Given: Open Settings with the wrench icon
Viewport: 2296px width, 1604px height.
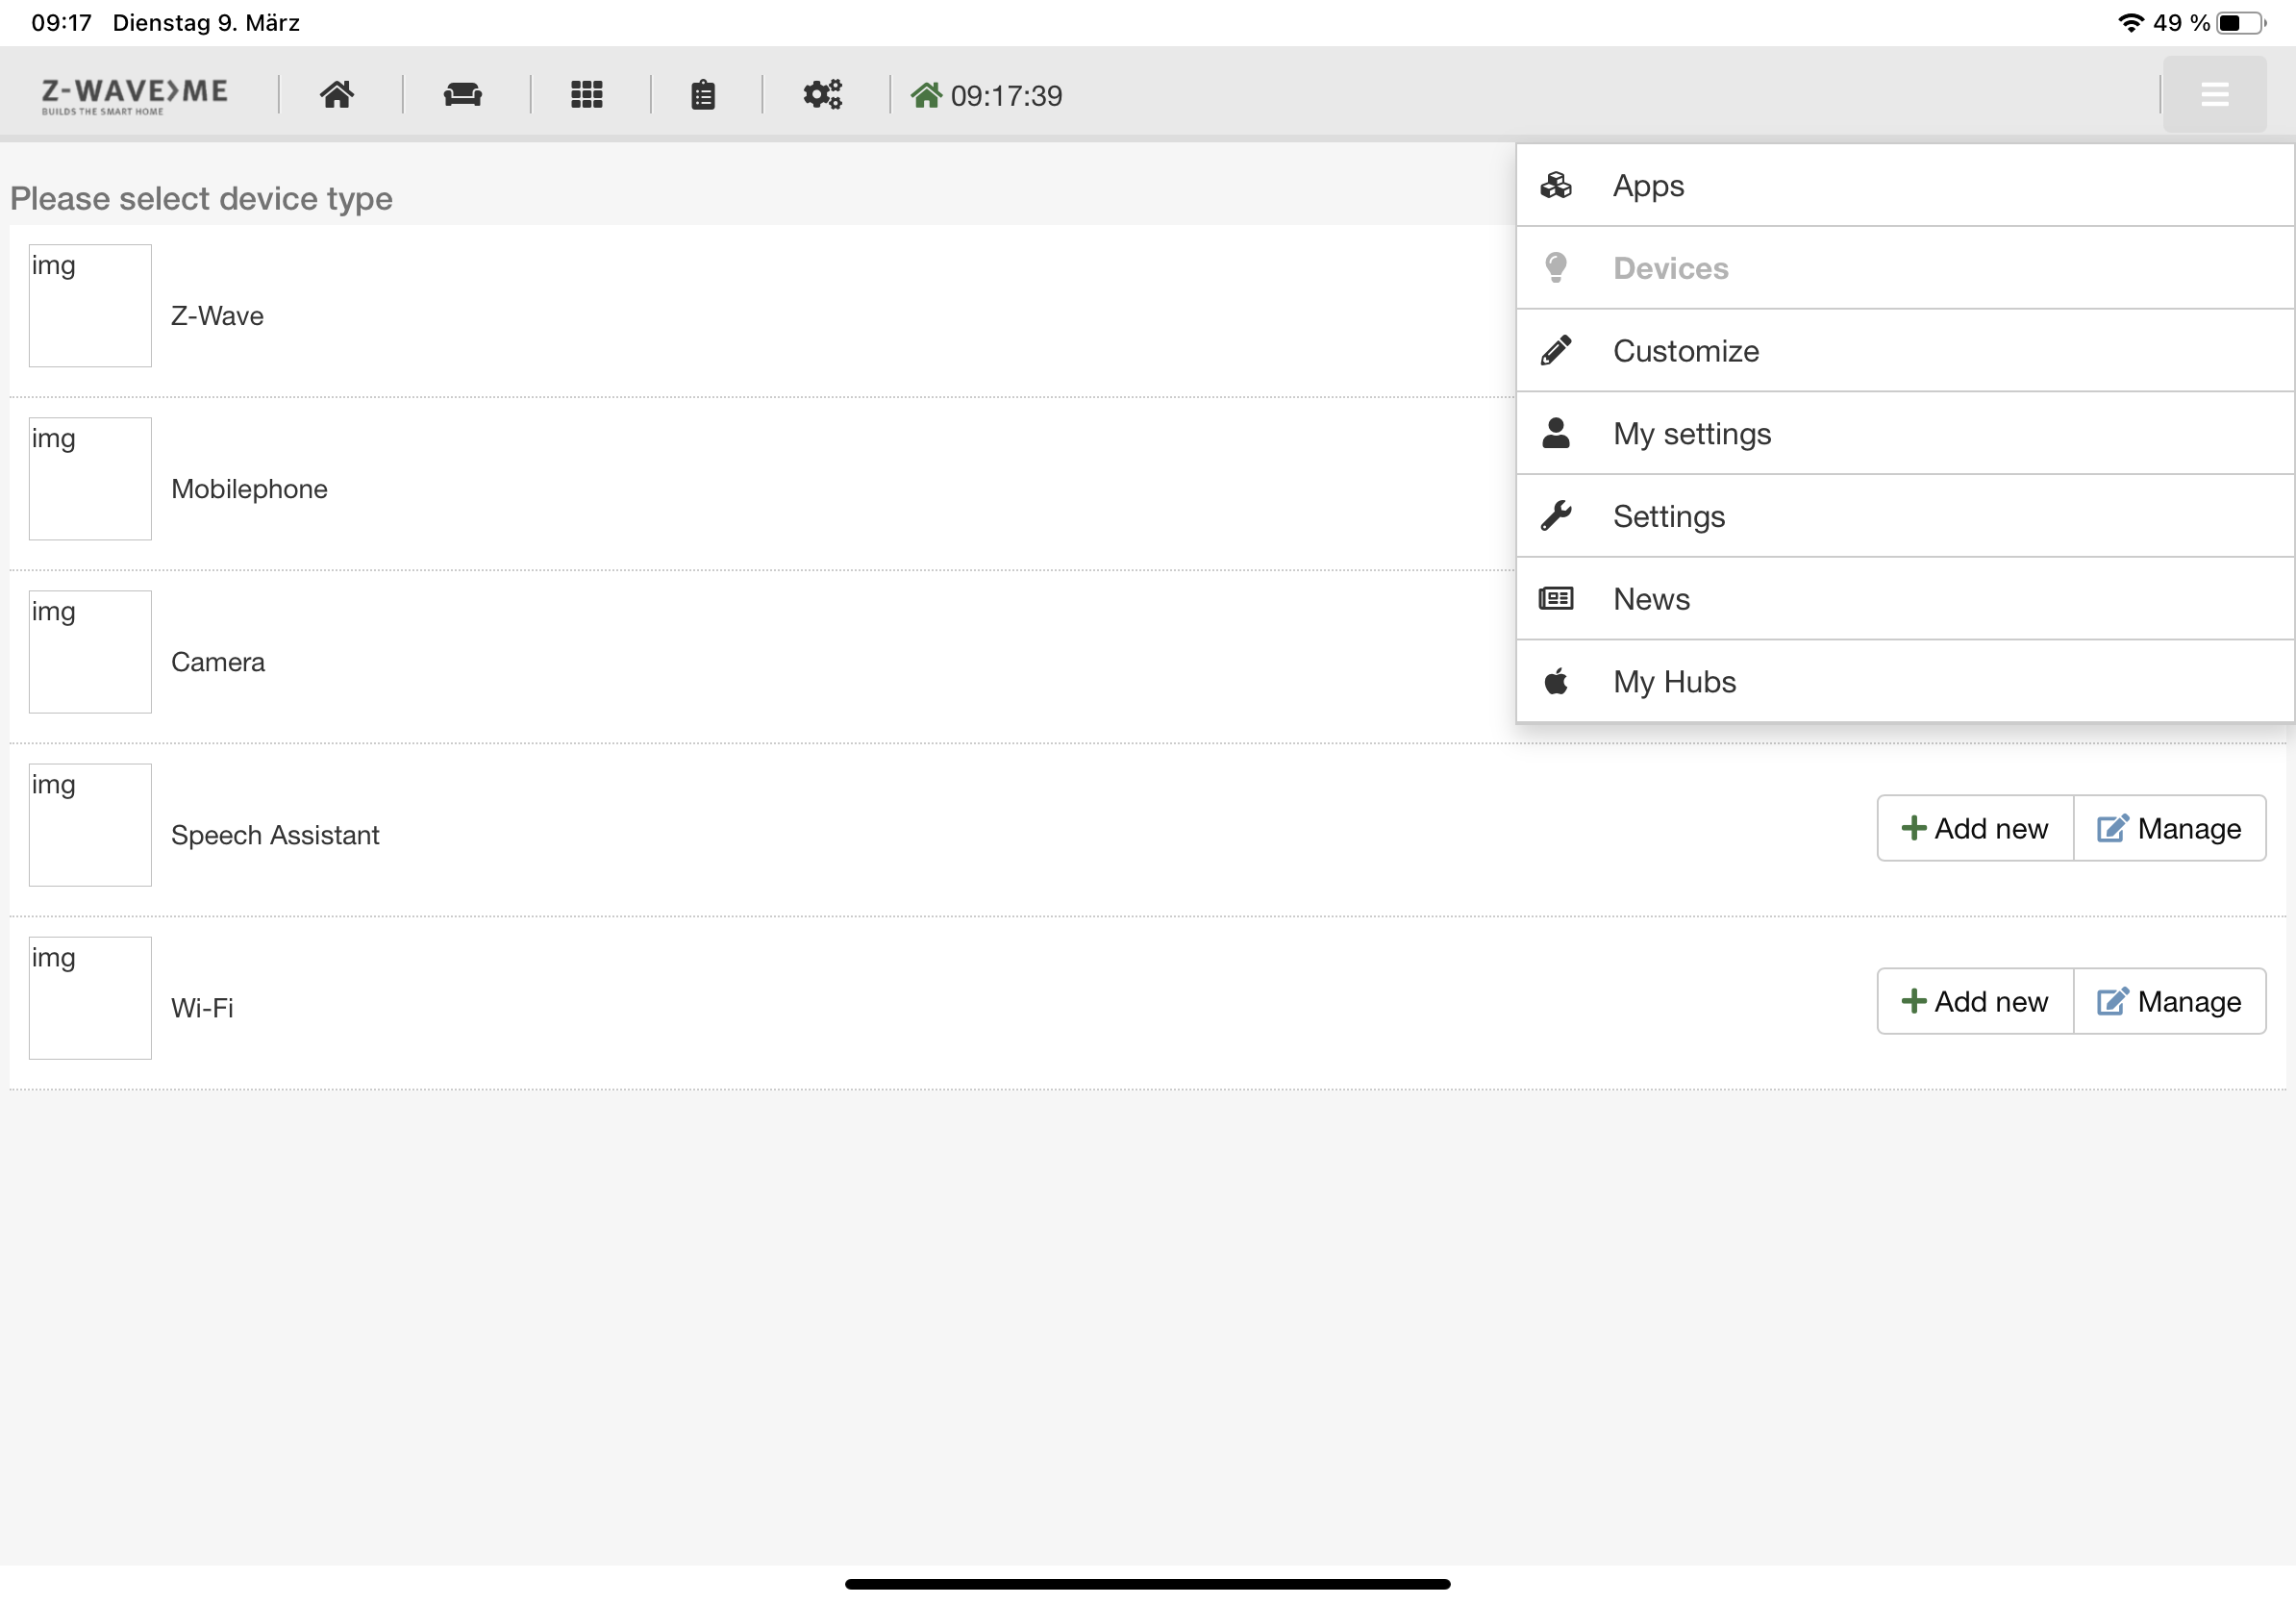Looking at the screenshot, I should tap(1668, 516).
